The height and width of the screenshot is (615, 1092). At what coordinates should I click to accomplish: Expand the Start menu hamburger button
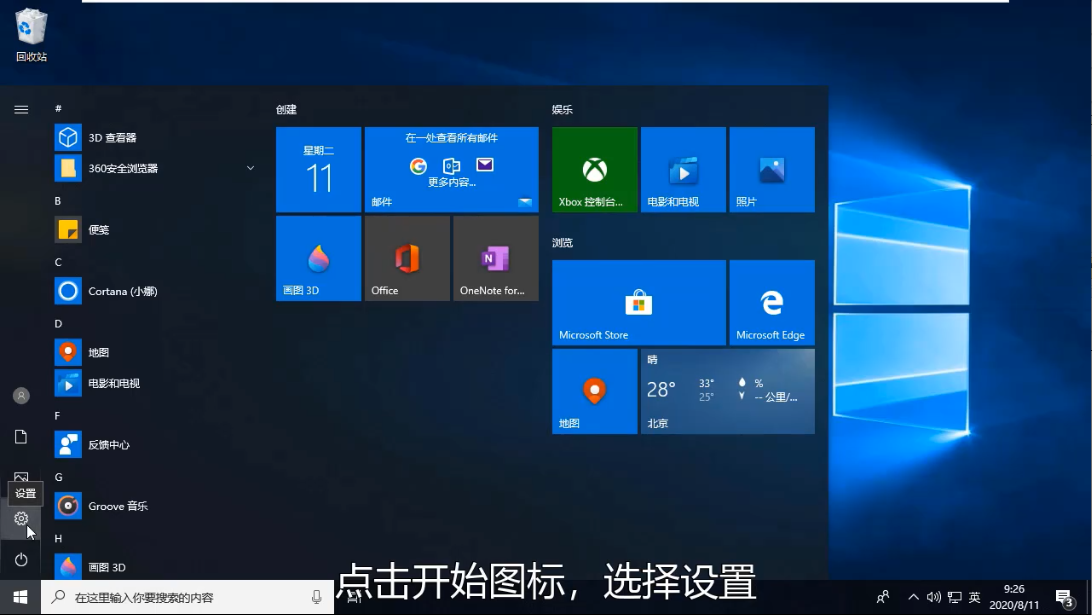click(x=21, y=109)
